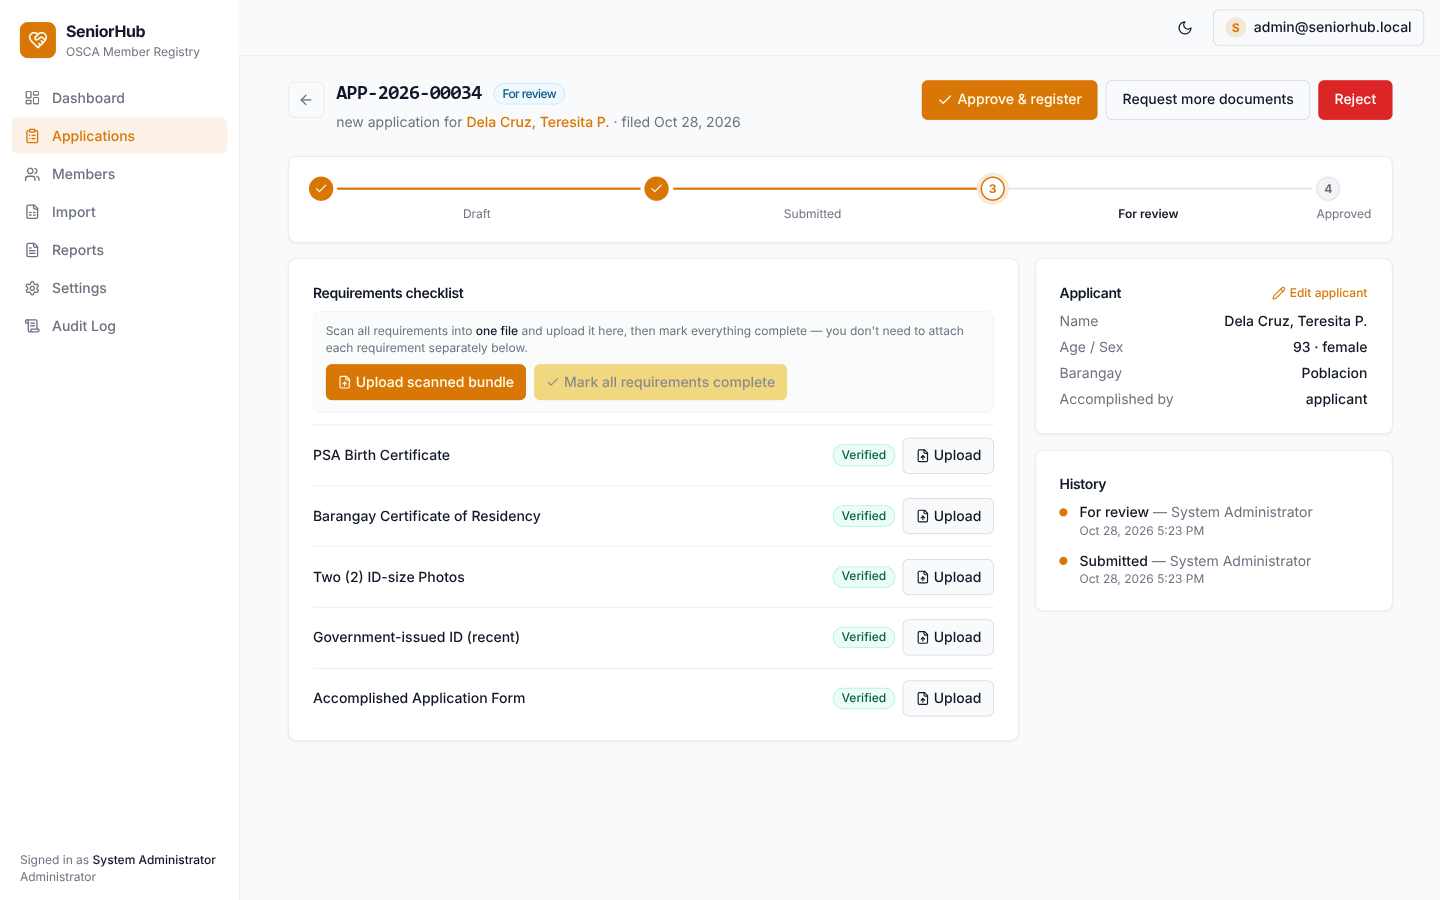The height and width of the screenshot is (900, 1440).
Task: Open the admin@seniorhub.local account menu
Action: pyautogui.click(x=1318, y=28)
